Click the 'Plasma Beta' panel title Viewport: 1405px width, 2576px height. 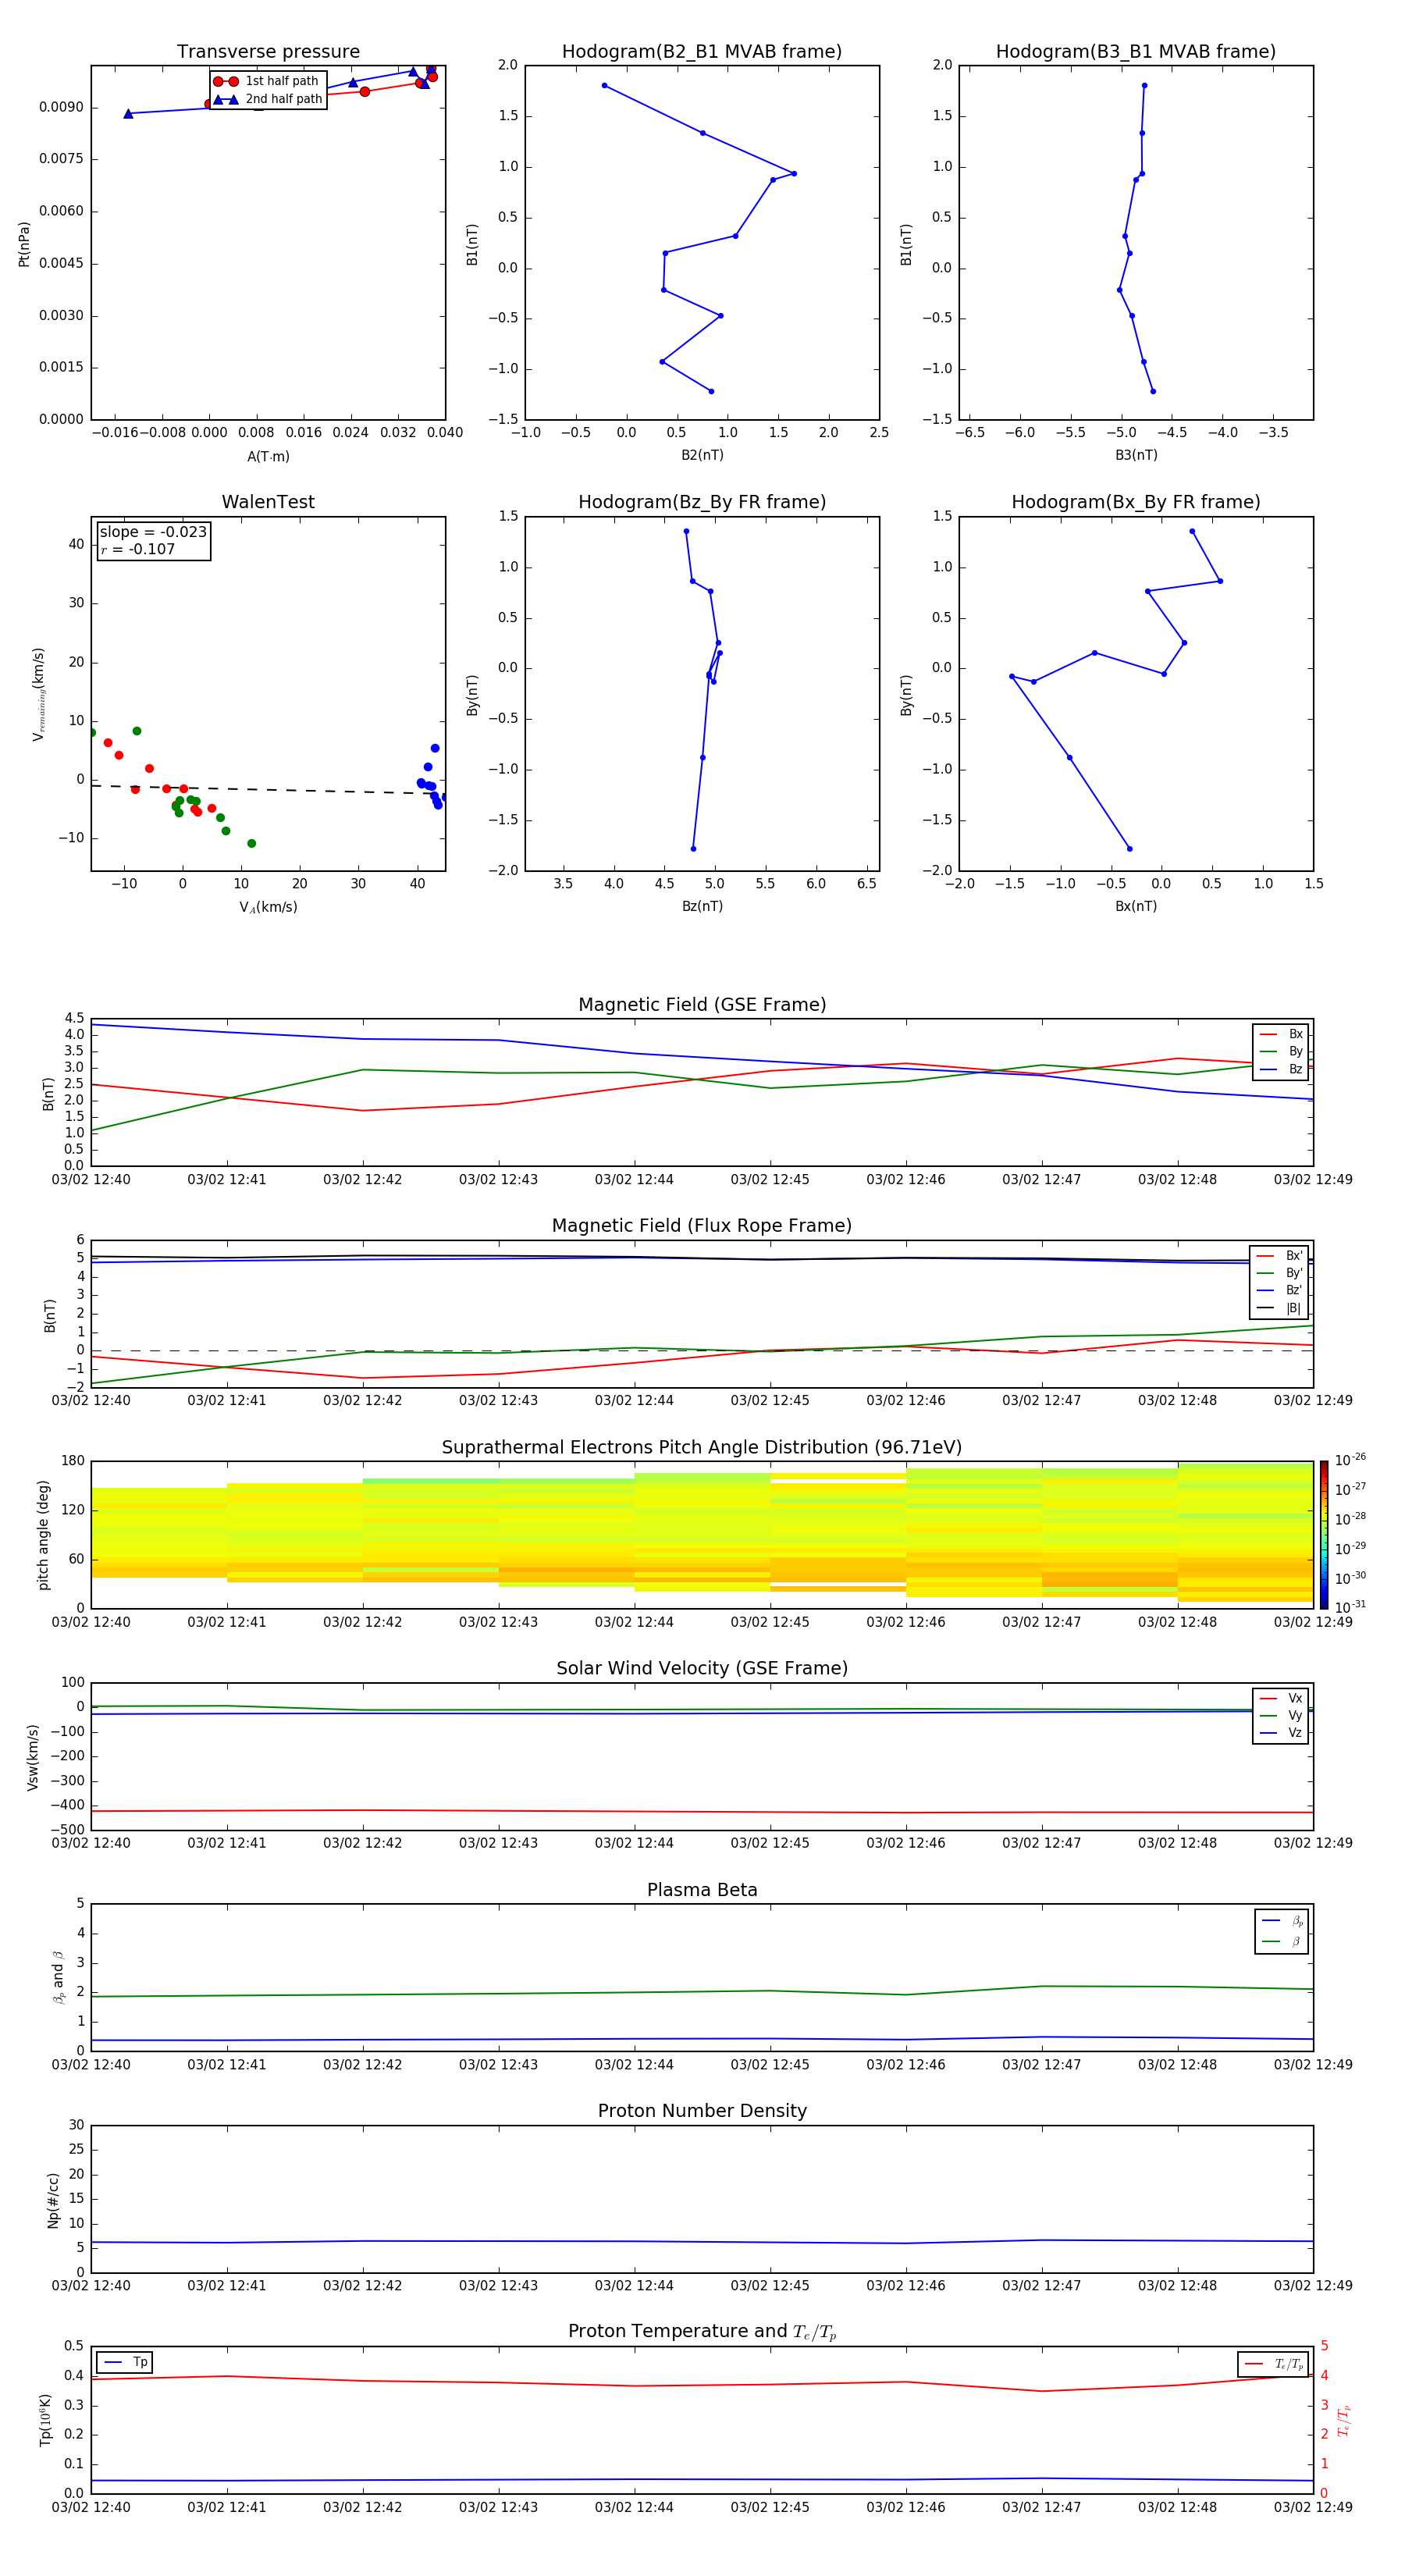point(702,1891)
